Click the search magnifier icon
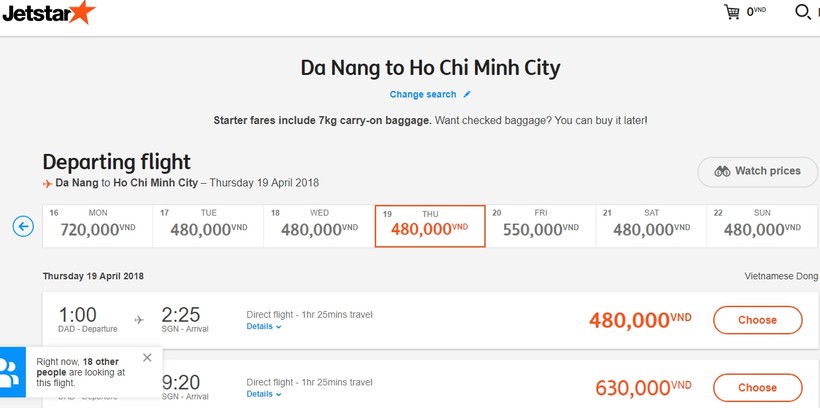Viewport: 820px width, 408px height. 802,12
